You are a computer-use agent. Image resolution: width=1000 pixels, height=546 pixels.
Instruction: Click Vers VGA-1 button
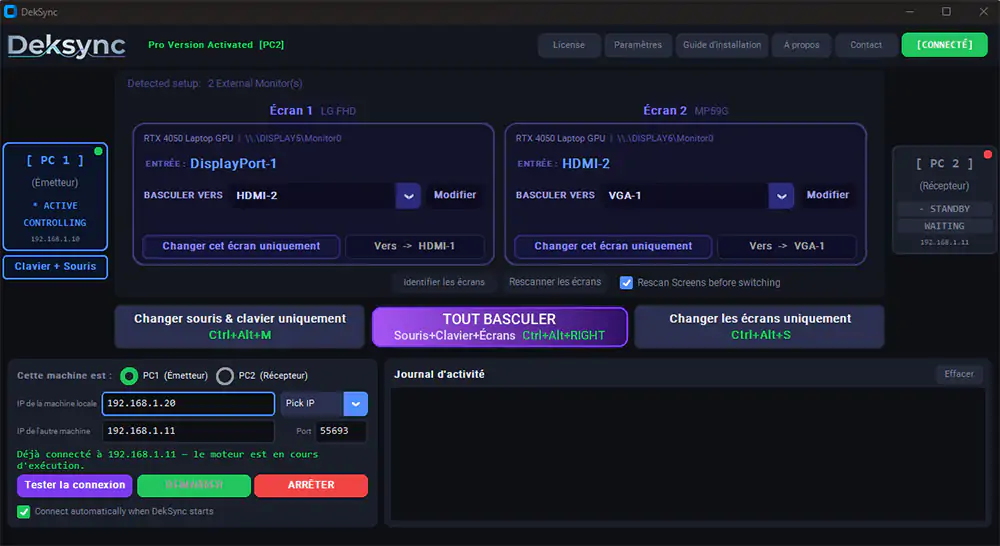(x=786, y=246)
